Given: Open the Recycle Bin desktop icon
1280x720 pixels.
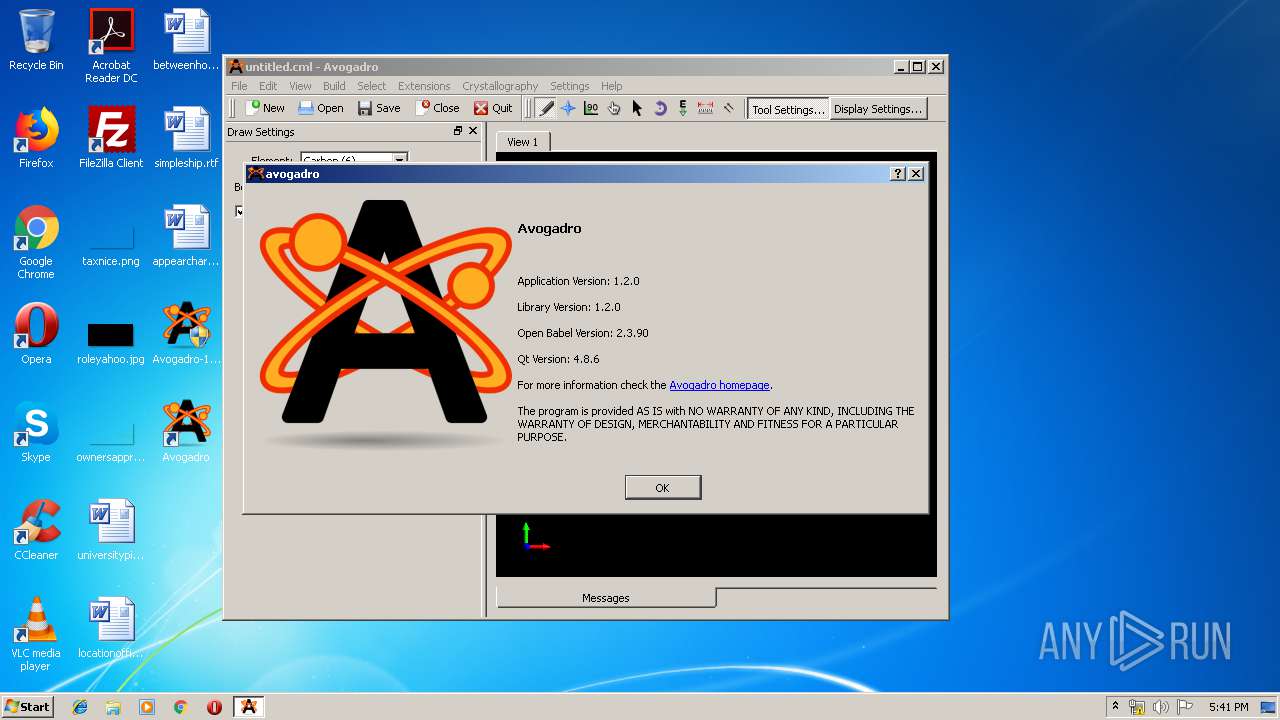Looking at the screenshot, I should tap(36, 40).
